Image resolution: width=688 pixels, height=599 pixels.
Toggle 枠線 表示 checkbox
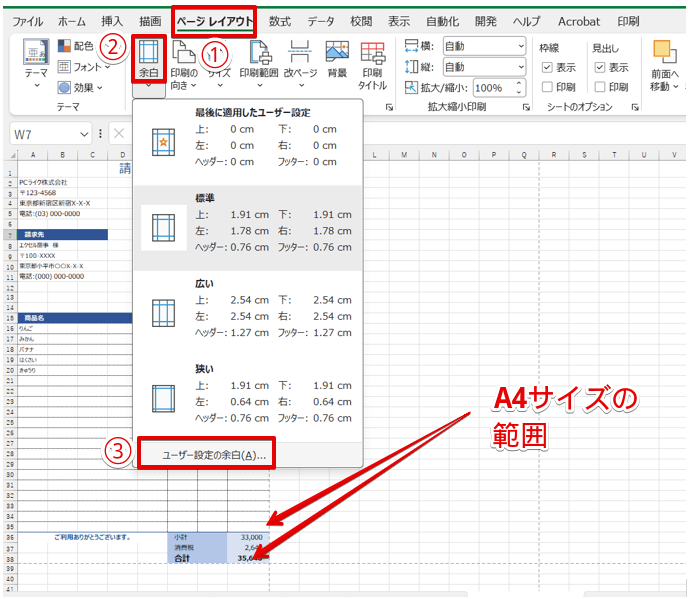pos(547,68)
